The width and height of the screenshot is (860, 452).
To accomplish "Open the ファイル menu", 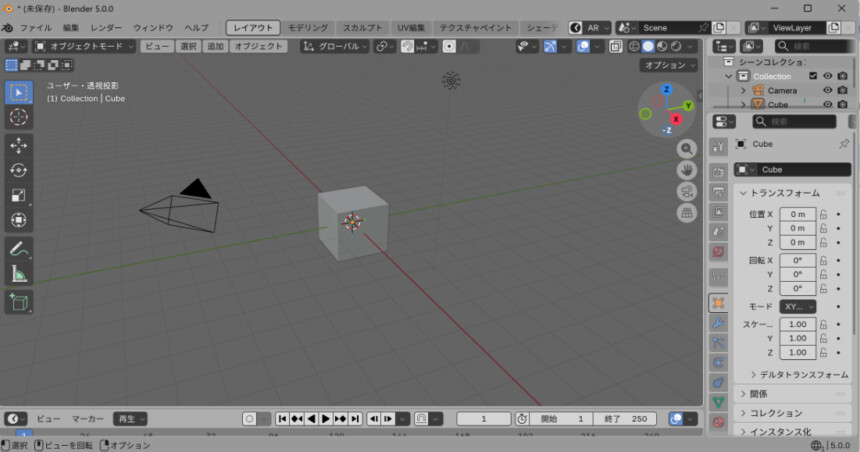I will [x=36, y=28].
